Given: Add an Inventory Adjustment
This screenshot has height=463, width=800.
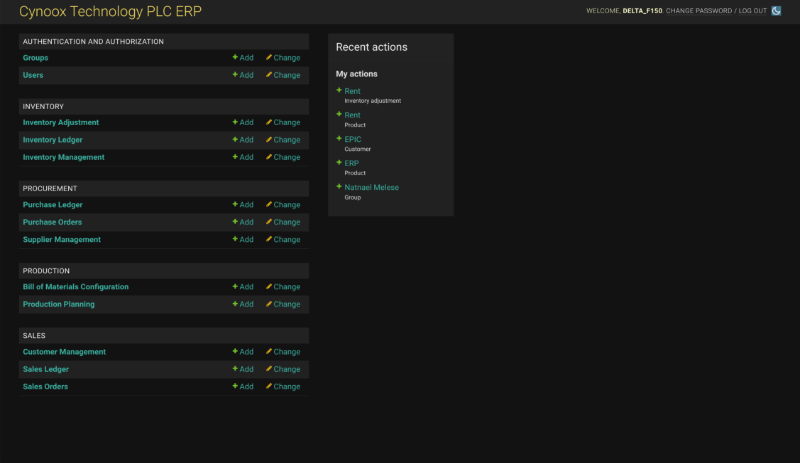Looking at the screenshot, I should coord(243,123).
